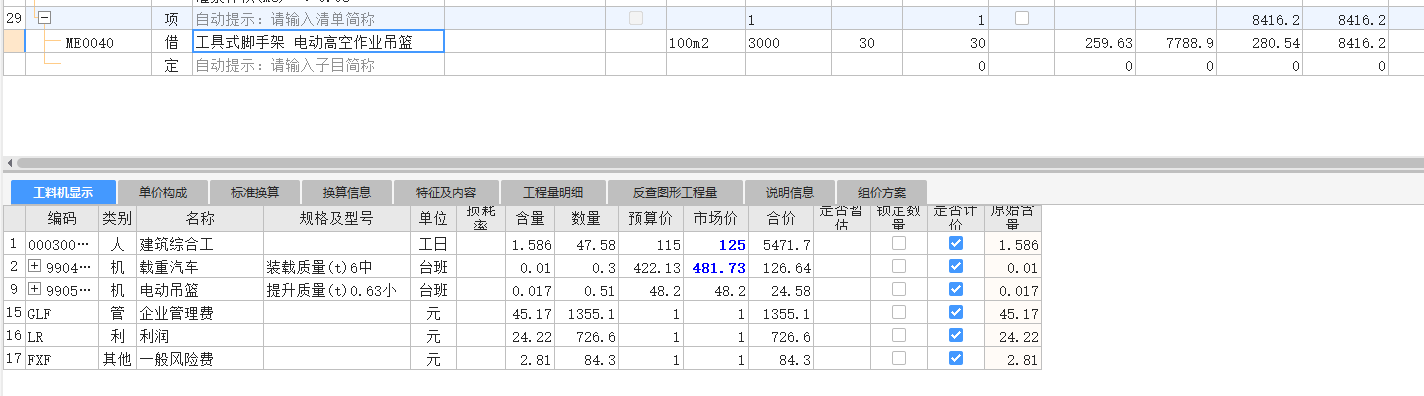This screenshot has height=396, width=1424.
Task: Open the 标准换算 tab
Action: coord(255,193)
